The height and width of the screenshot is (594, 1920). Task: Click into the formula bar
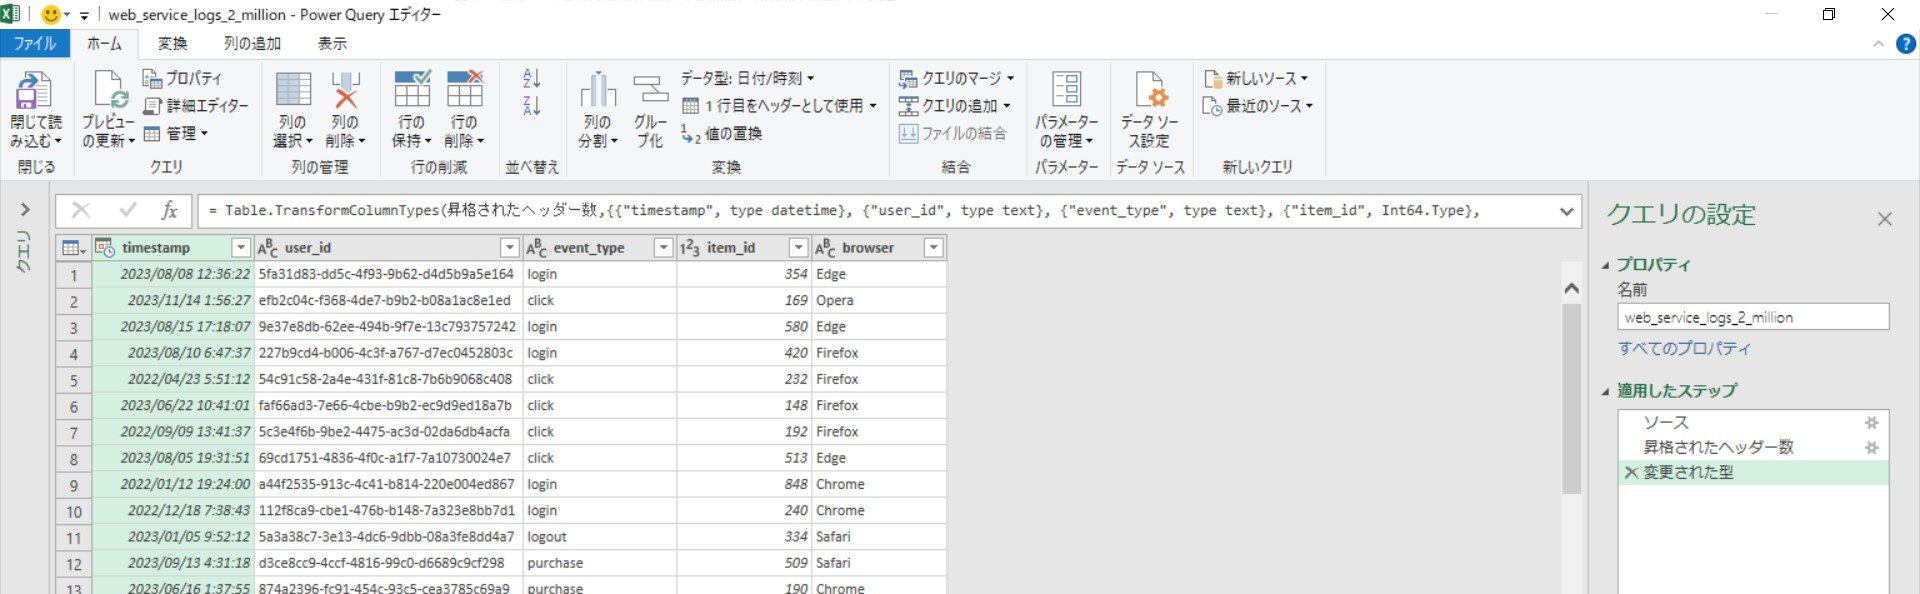point(876,210)
